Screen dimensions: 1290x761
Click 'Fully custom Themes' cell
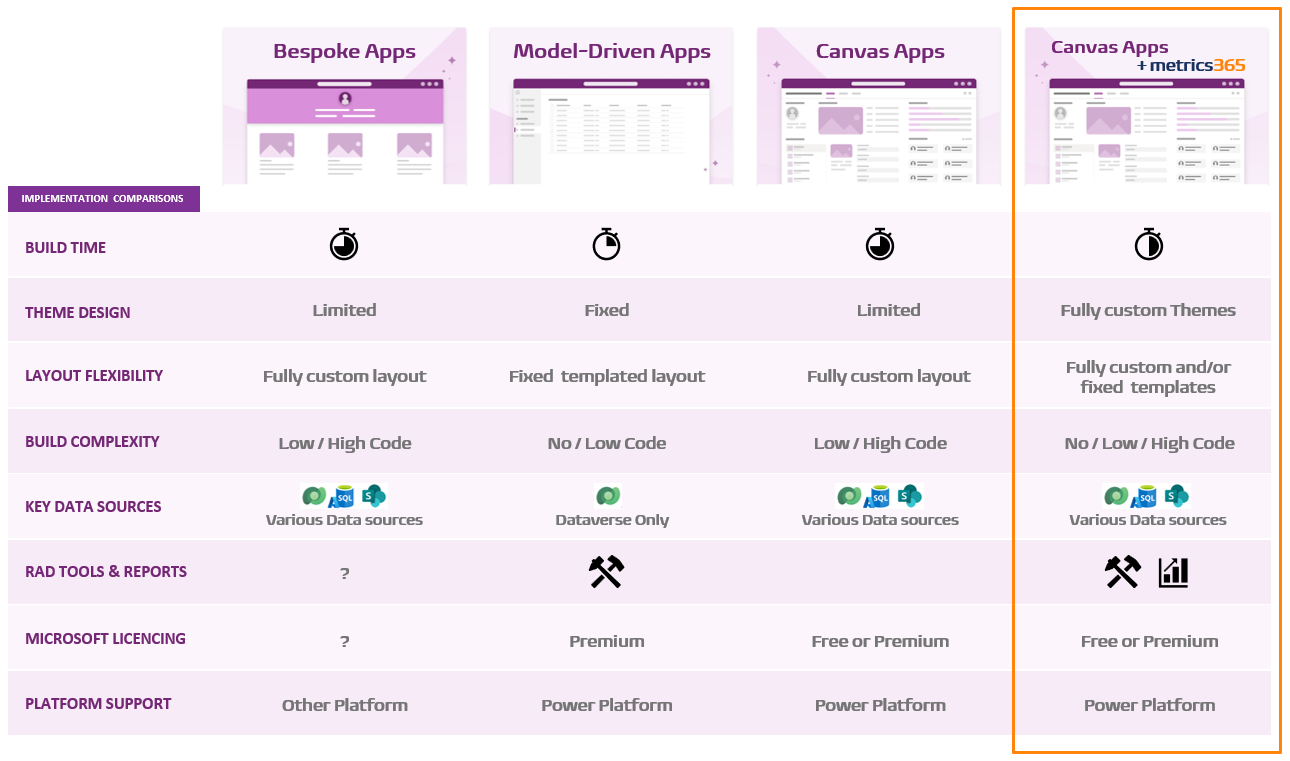pos(1148,310)
